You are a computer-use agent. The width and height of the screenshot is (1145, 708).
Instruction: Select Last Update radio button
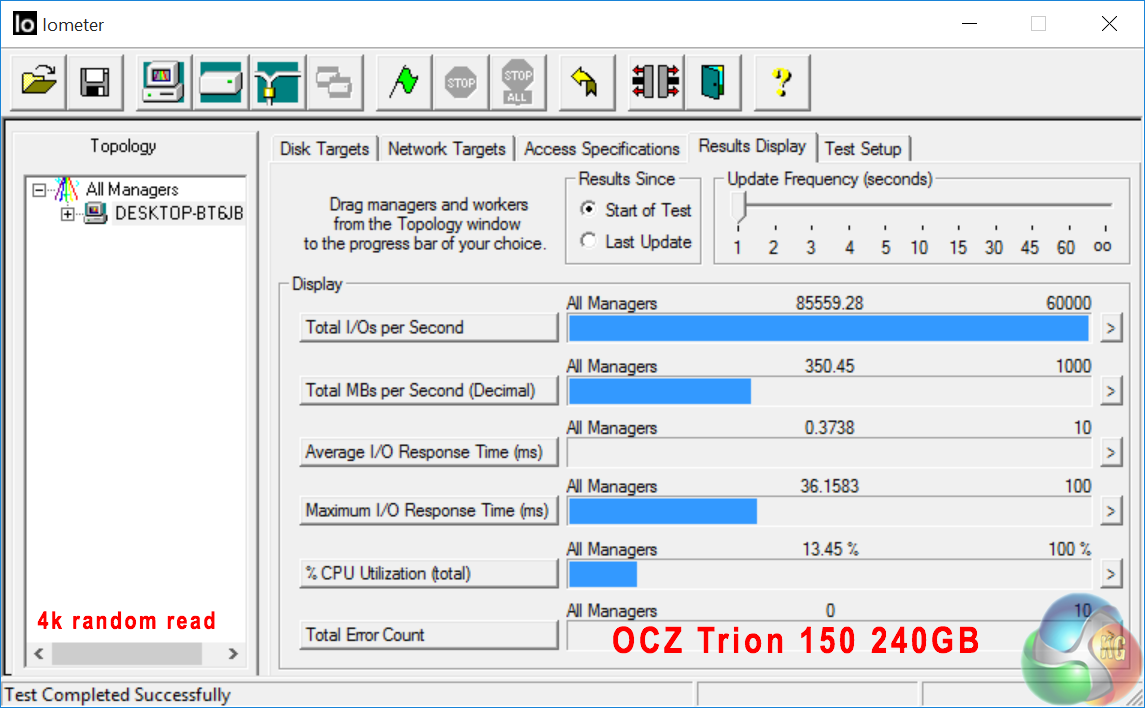click(x=589, y=241)
